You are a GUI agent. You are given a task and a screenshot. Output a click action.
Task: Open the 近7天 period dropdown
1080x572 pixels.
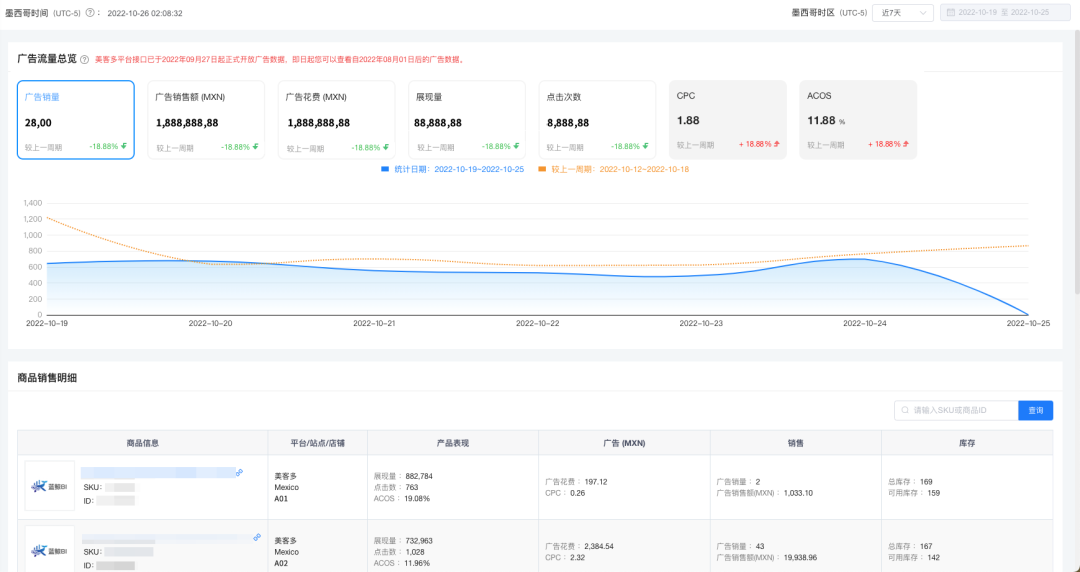tap(902, 12)
